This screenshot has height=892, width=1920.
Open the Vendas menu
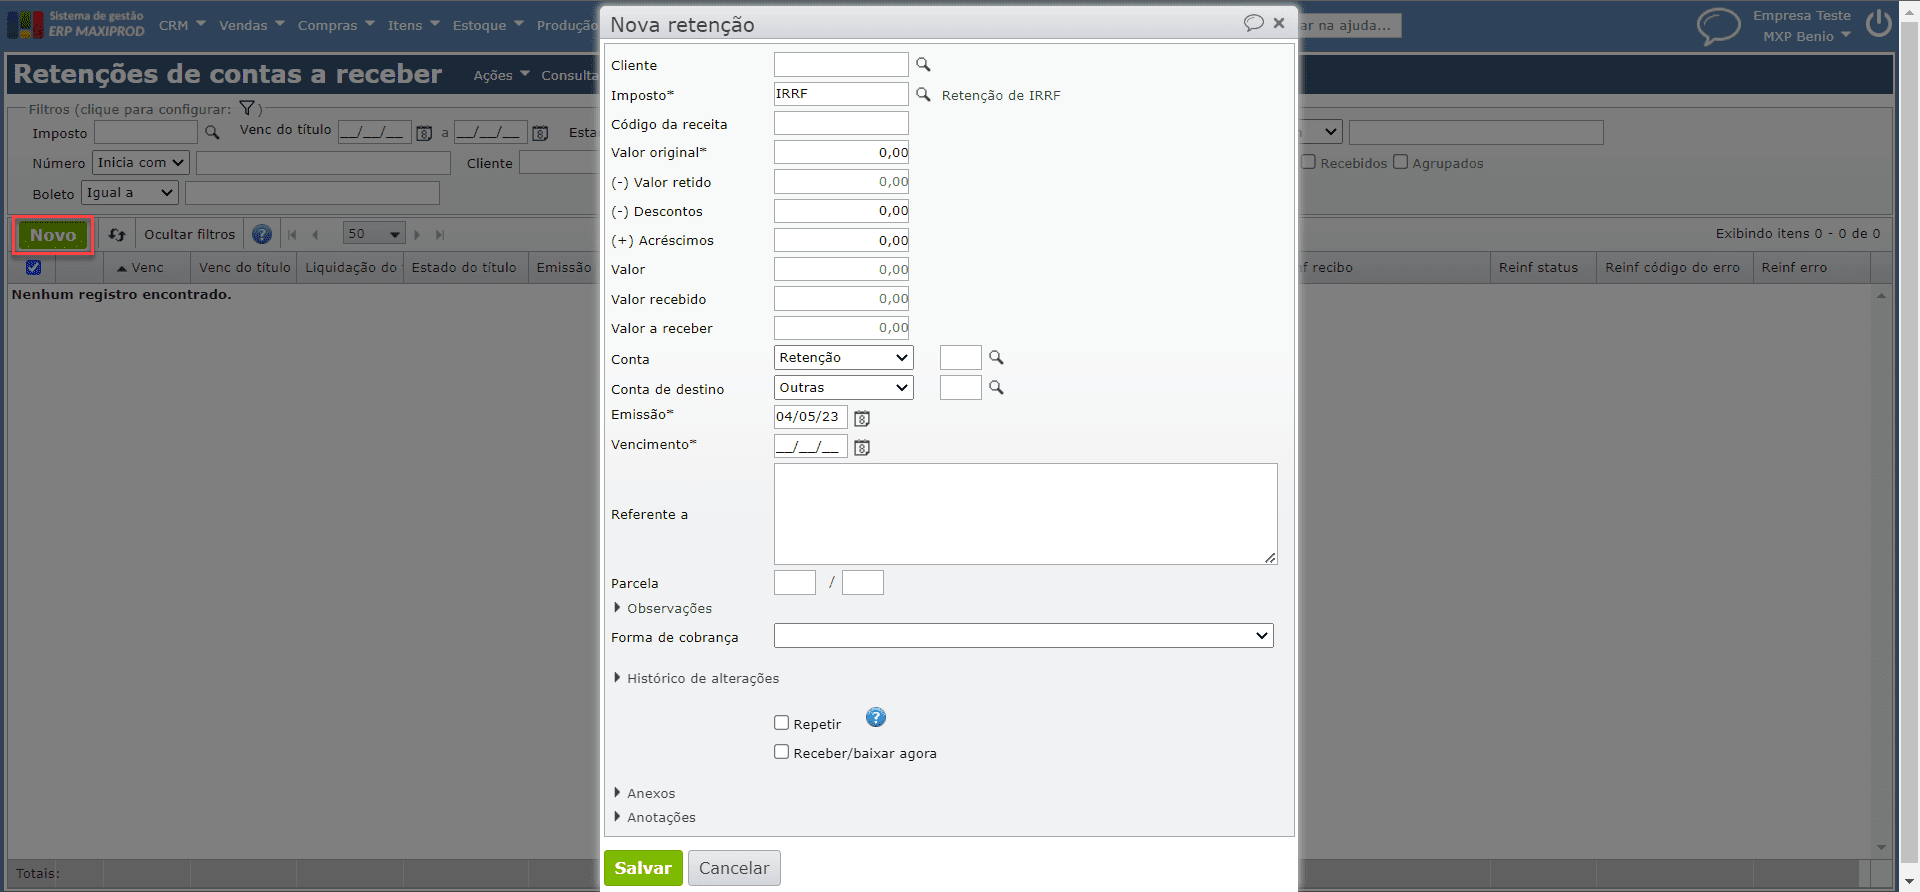coord(252,25)
